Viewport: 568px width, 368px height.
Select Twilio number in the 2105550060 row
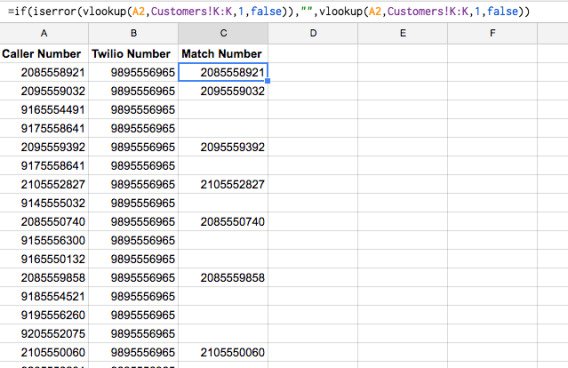[133, 352]
